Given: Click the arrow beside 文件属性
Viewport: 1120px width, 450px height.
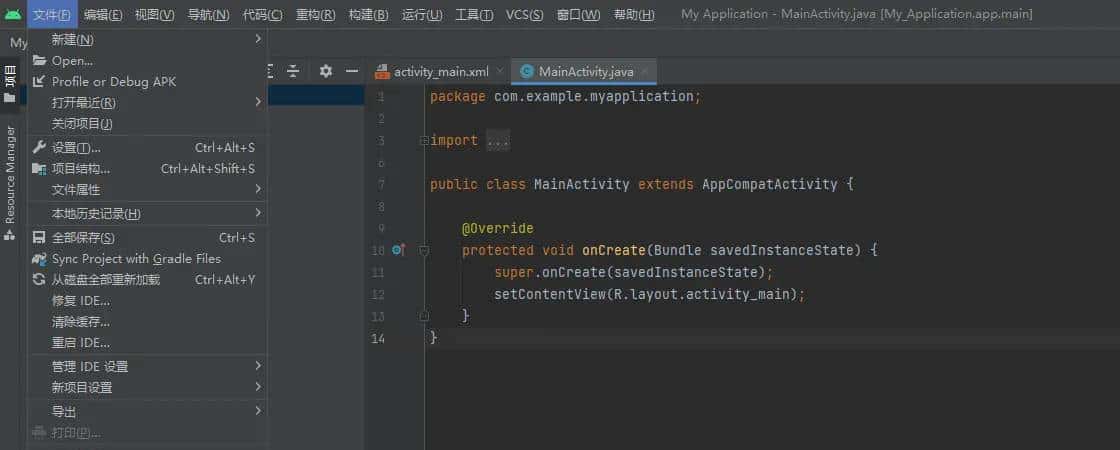Looking at the screenshot, I should click(x=258, y=189).
